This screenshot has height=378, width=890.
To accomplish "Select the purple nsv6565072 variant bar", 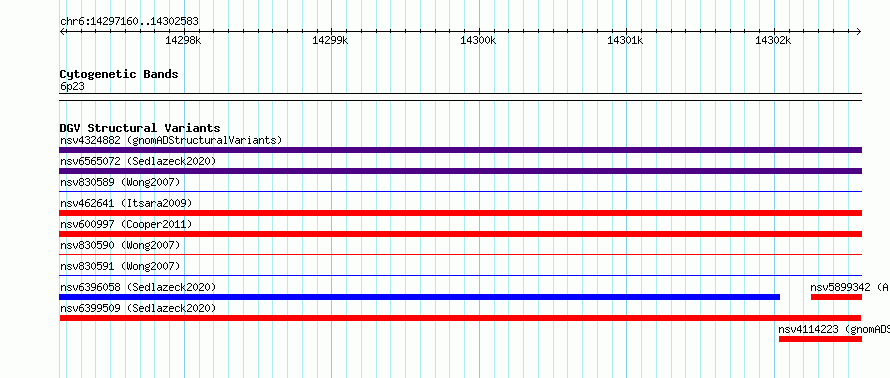I will point(460,171).
